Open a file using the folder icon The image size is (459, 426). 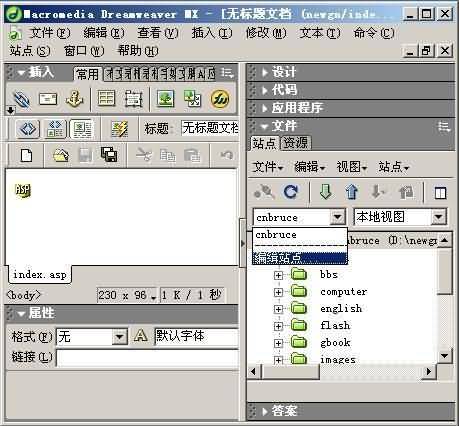(60, 155)
